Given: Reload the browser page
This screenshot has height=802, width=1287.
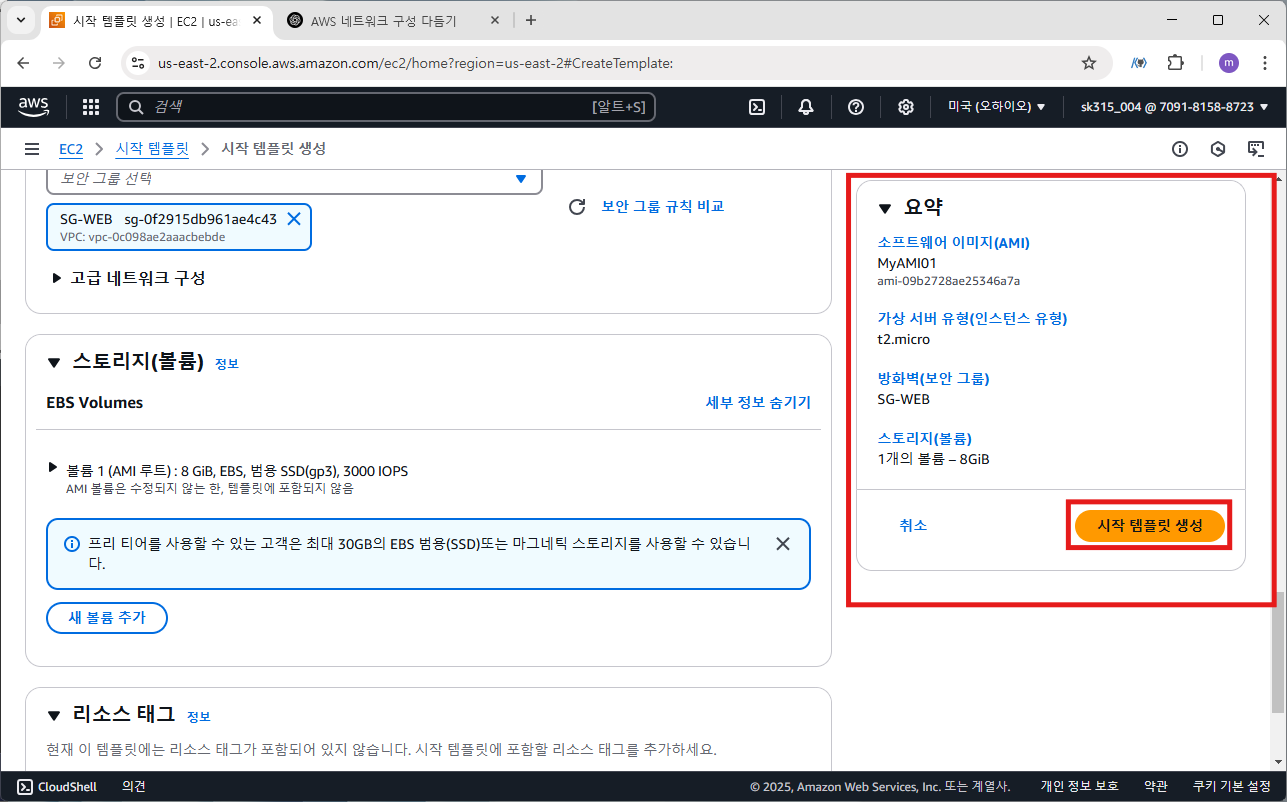Looking at the screenshot, I should (95, 63).
